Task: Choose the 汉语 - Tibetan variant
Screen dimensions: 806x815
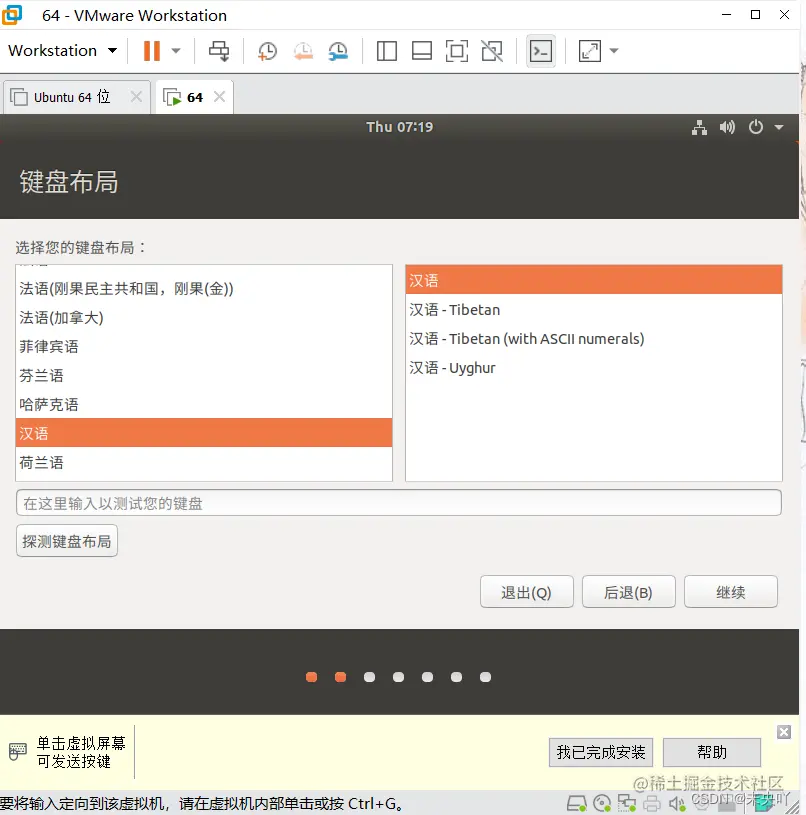Action: point(593,310)
